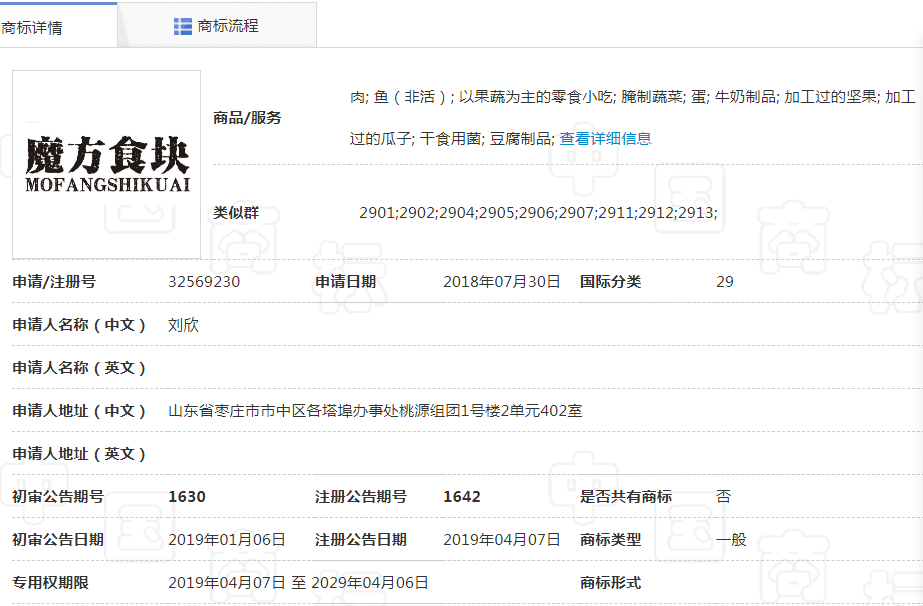Click the 魔方食块 trademark logo image
The width and height of the screenshot is (923, 606).
pyautogui.click(x=107, y=164)
